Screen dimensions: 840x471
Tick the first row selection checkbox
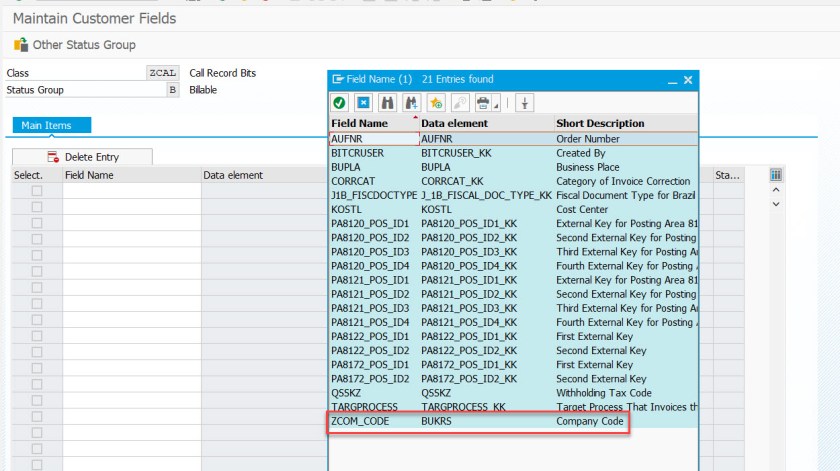coord(37,191)
